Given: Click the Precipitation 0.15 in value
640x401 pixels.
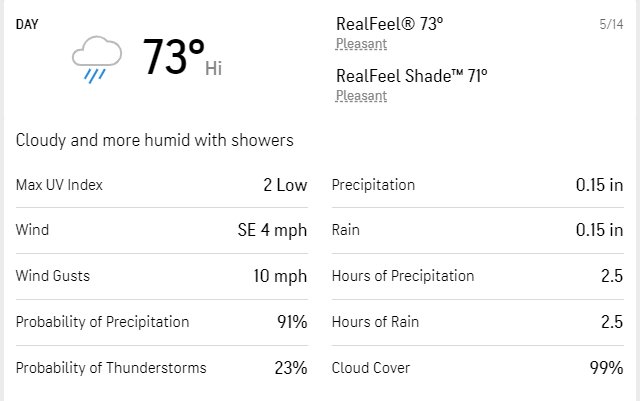Looking at the screenshot, I should [x=599, y=185].
